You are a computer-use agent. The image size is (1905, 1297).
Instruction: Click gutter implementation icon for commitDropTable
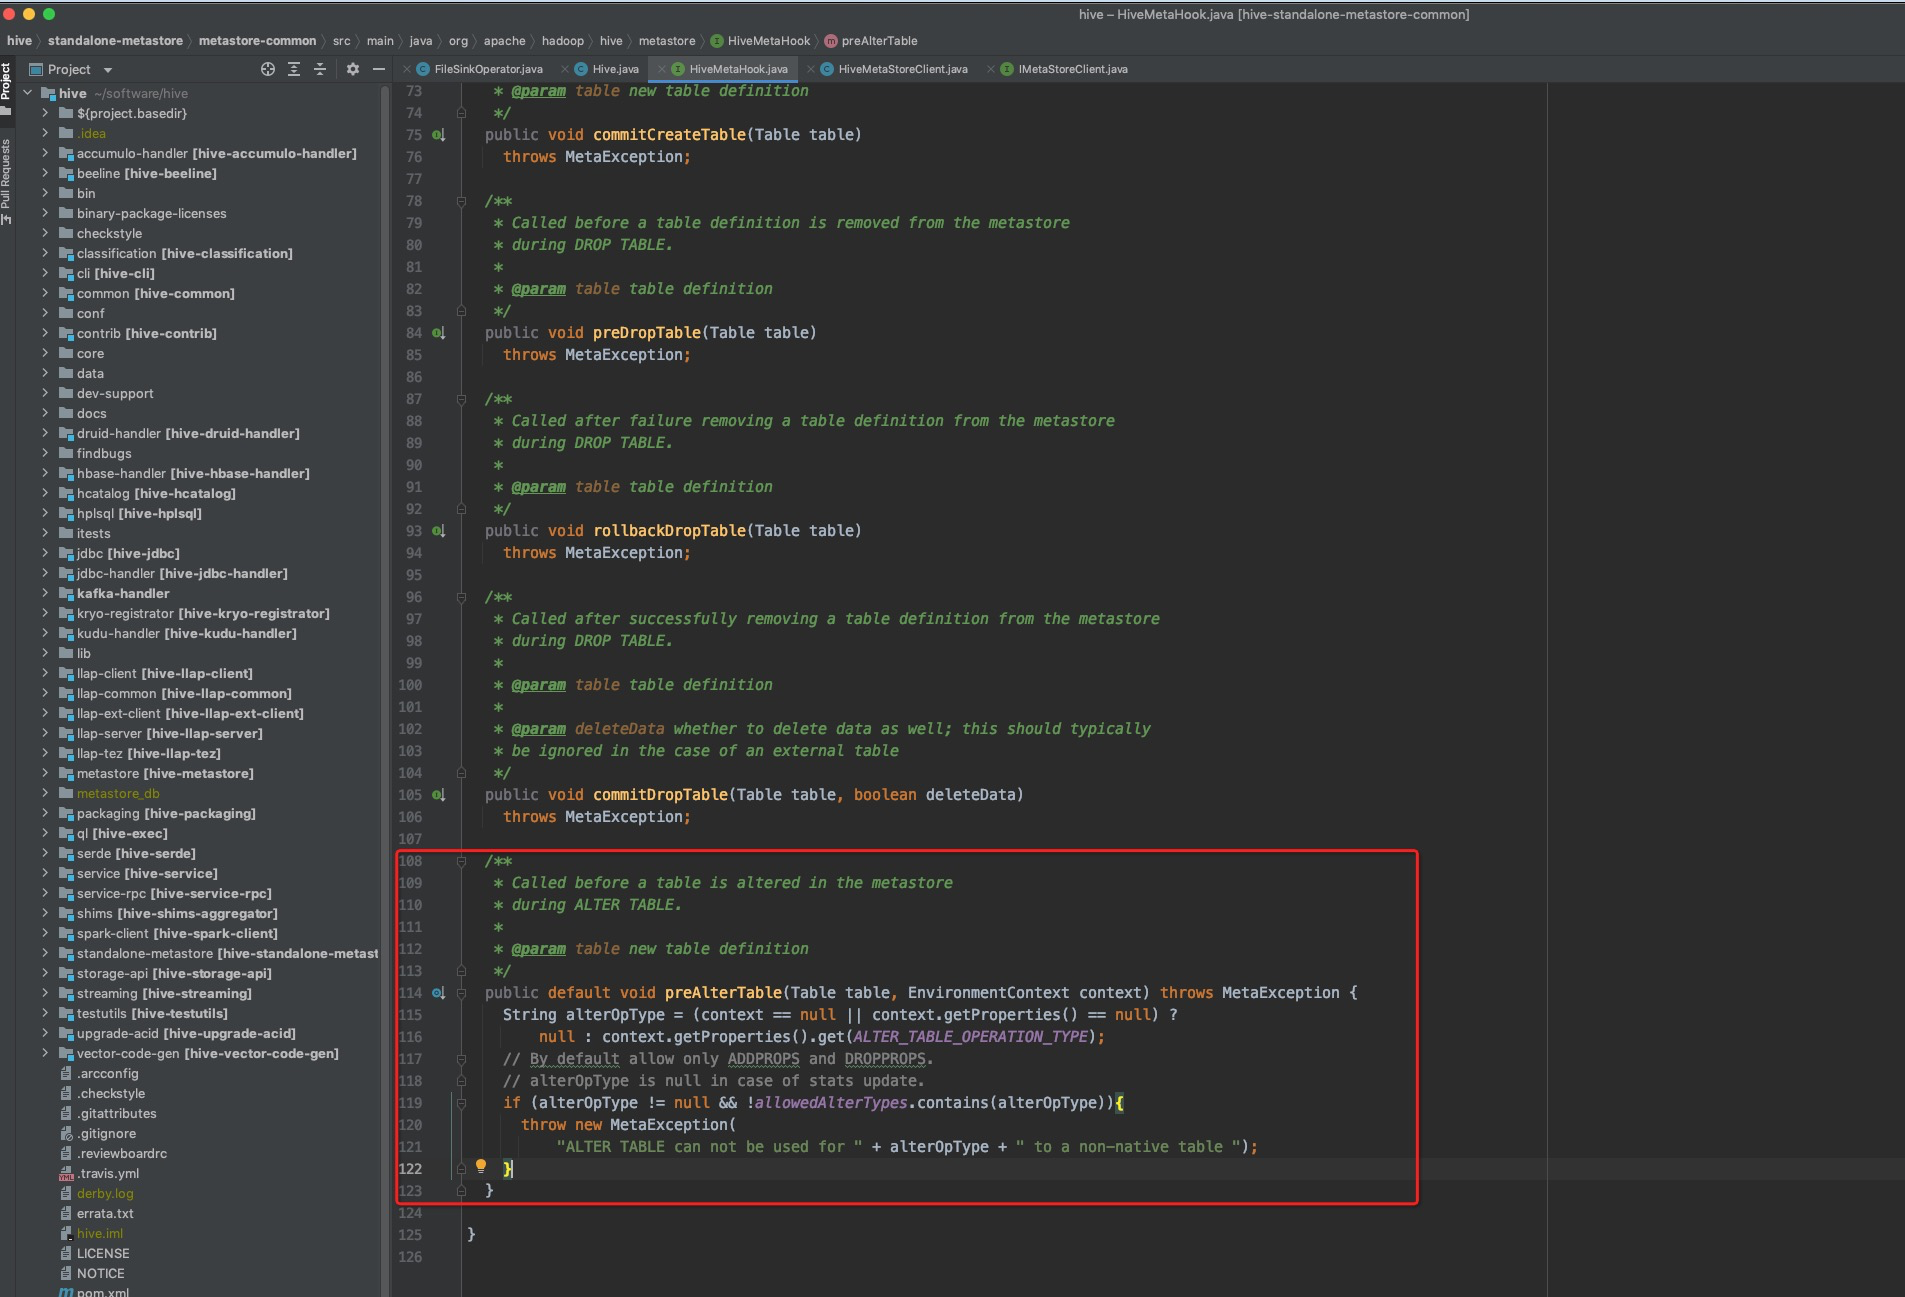[438, 795]
